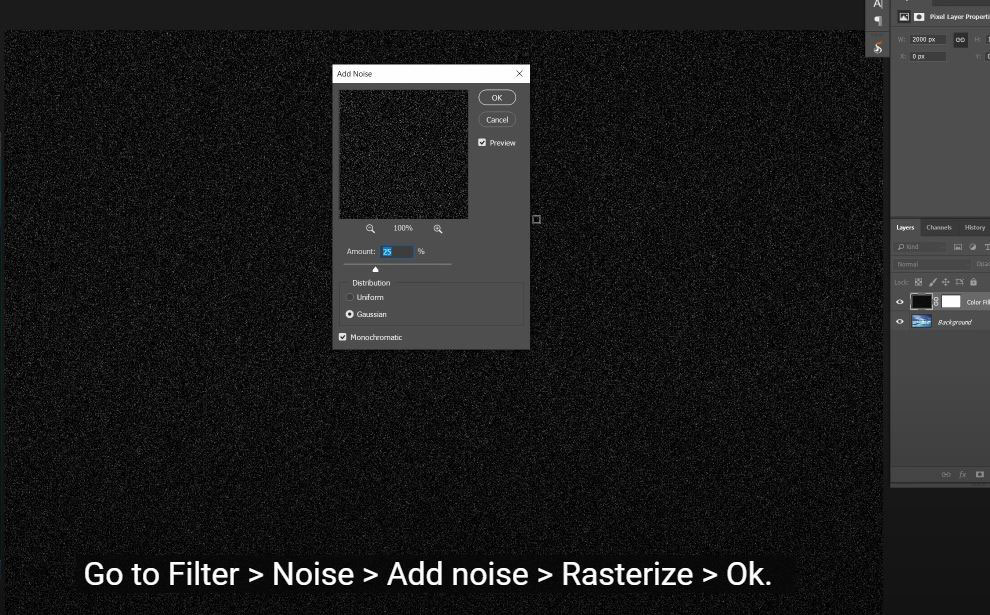Toggle the Preview checkbox
Screen dimensions: 990x615
(x=482, y=143)
